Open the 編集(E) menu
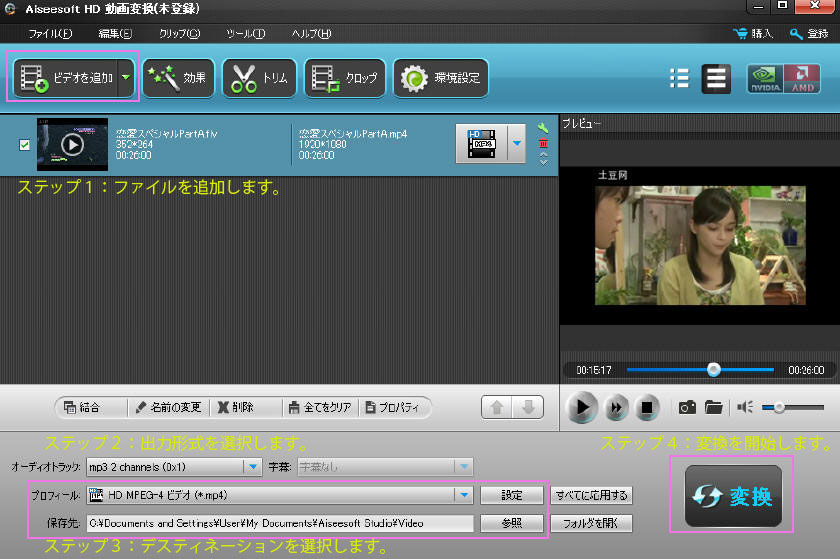 (x=115, y=34)
